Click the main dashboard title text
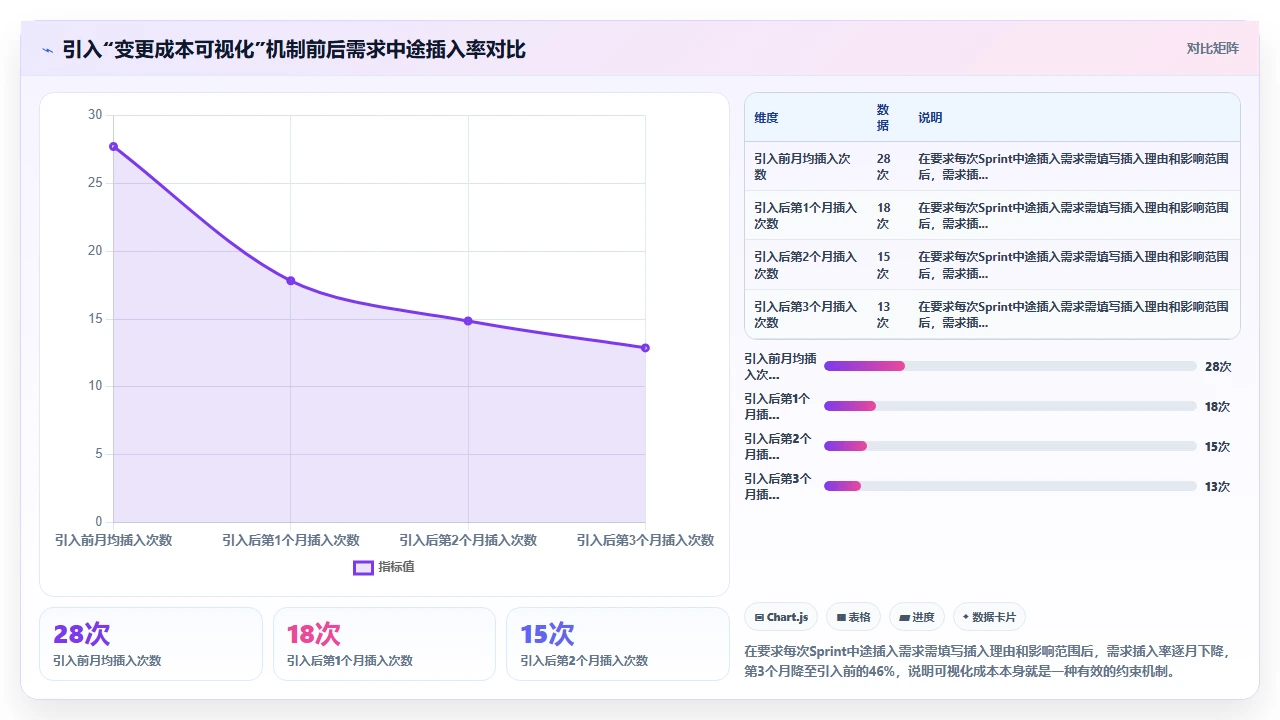The height and width of the screenshot is (720, 1280). pyautogui.click(x=294, y=49)
